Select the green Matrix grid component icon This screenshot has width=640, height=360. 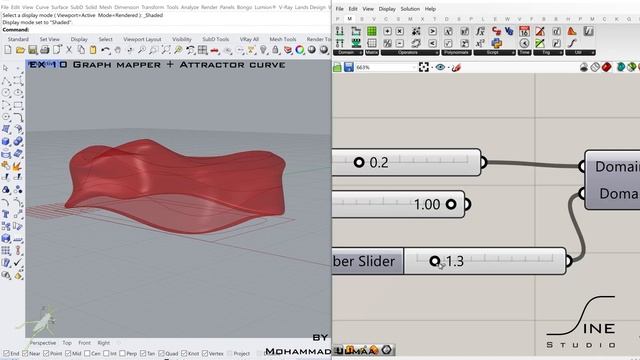click(x=372, y=31)
